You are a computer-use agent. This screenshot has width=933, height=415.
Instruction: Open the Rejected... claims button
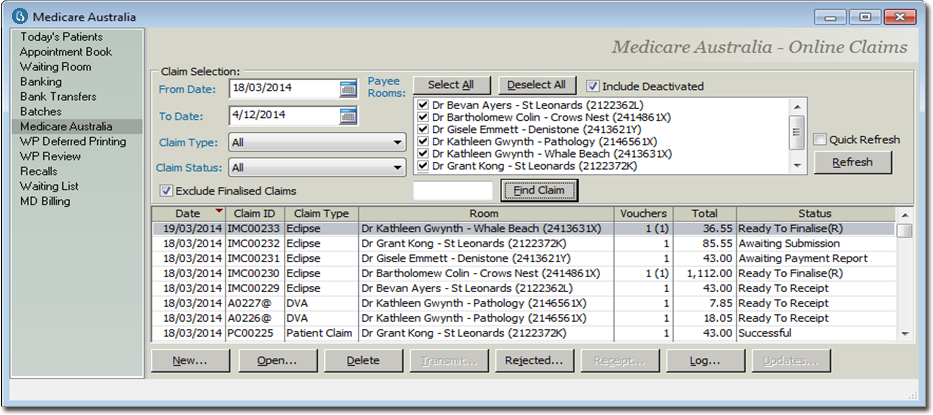click(x=534, y=361)
